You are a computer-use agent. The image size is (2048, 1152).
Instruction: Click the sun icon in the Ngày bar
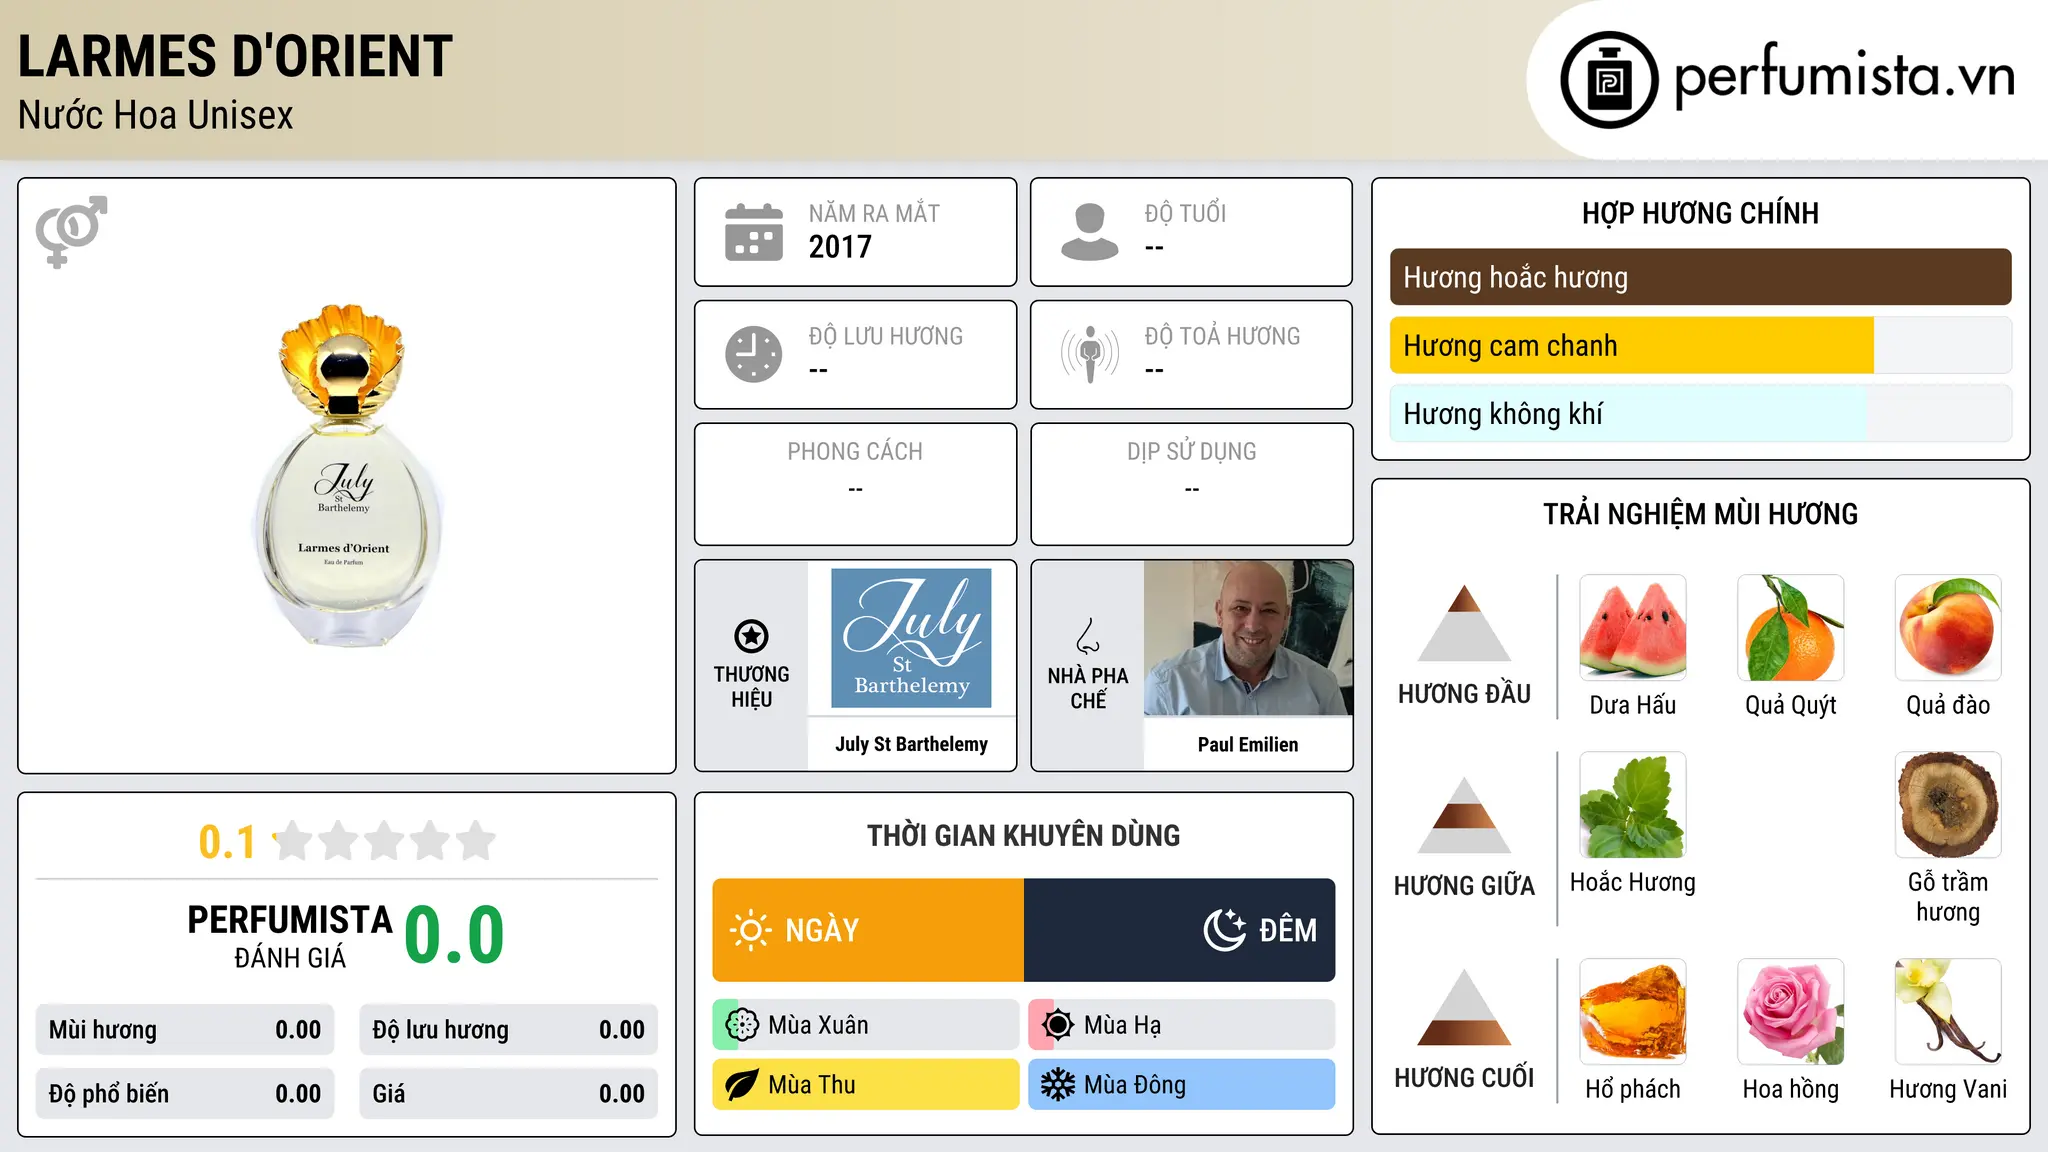click(750, 930)
